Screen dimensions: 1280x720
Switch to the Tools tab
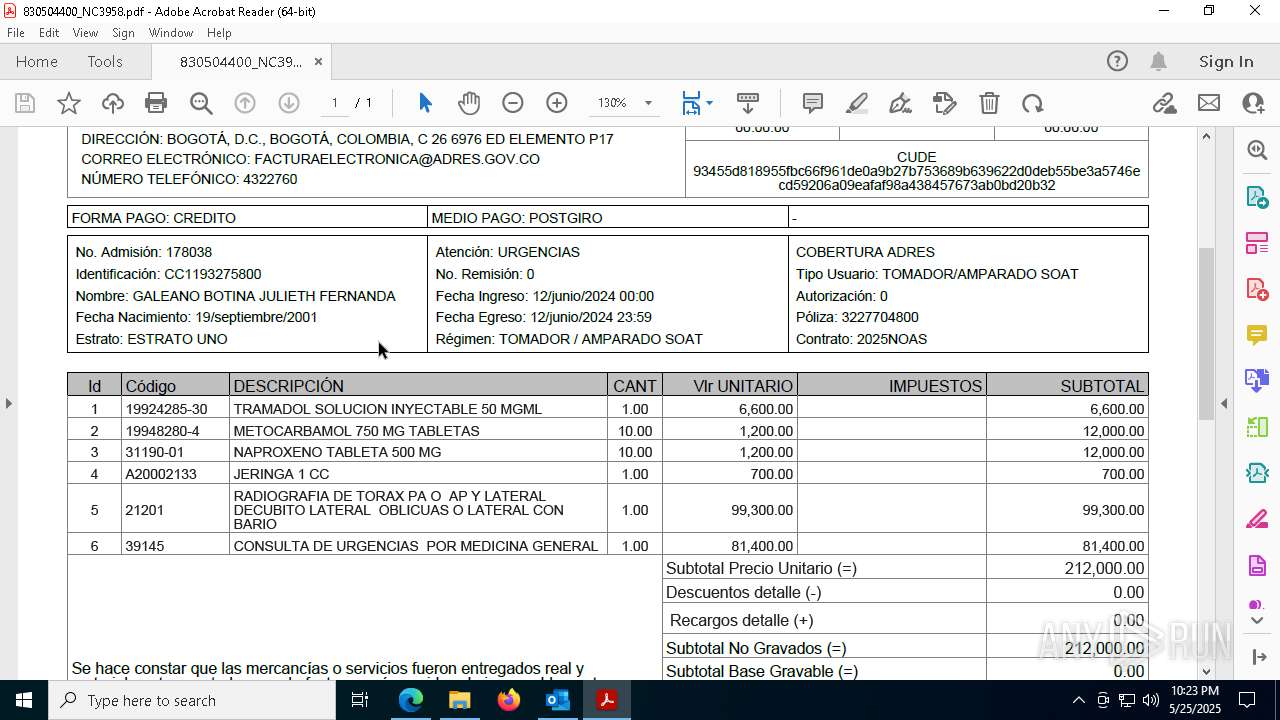click(105, 62)
